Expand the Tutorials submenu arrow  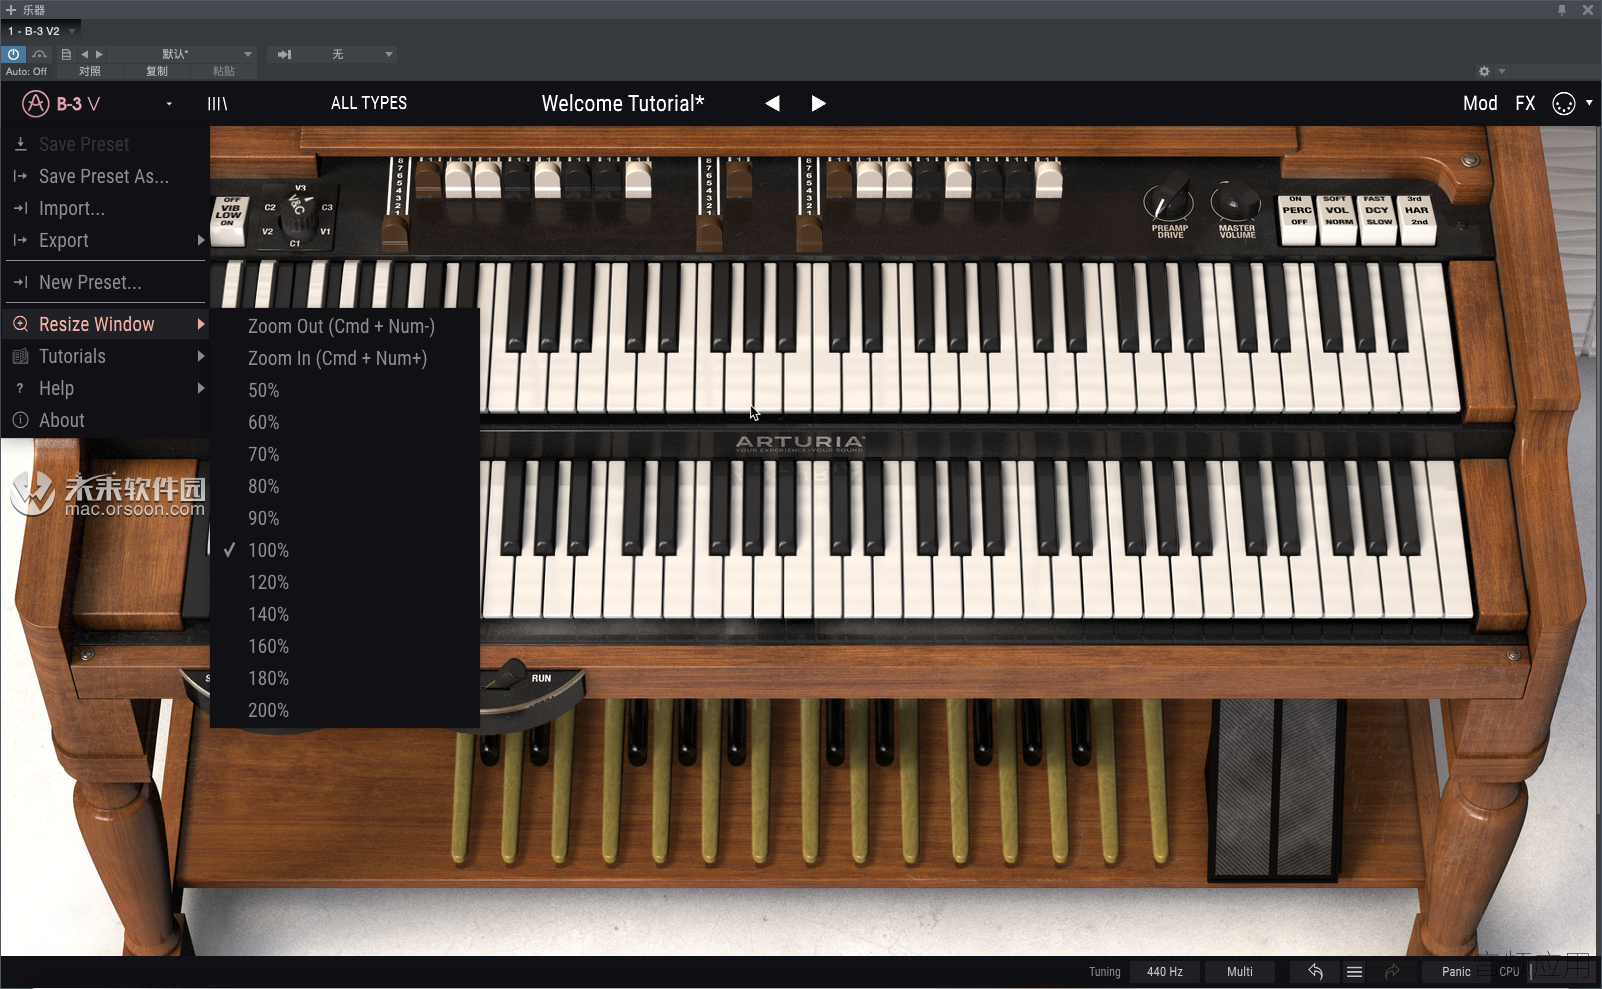(201, 356)
